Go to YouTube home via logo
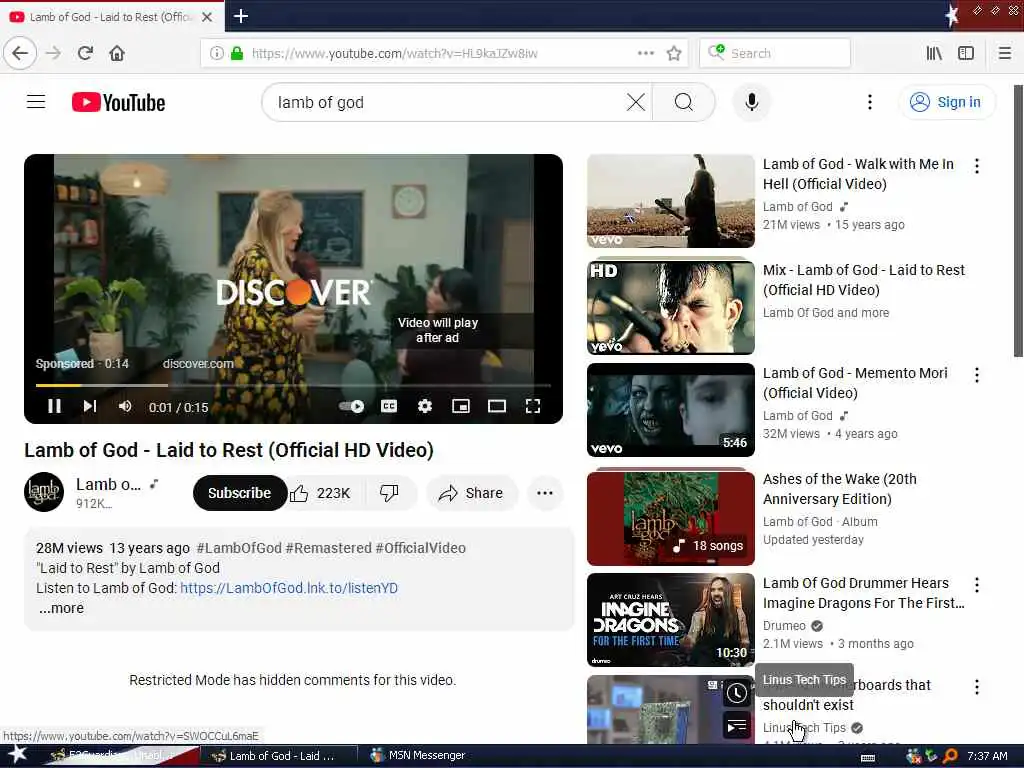This screenshot has width=1024, height=768. point(118,103)
